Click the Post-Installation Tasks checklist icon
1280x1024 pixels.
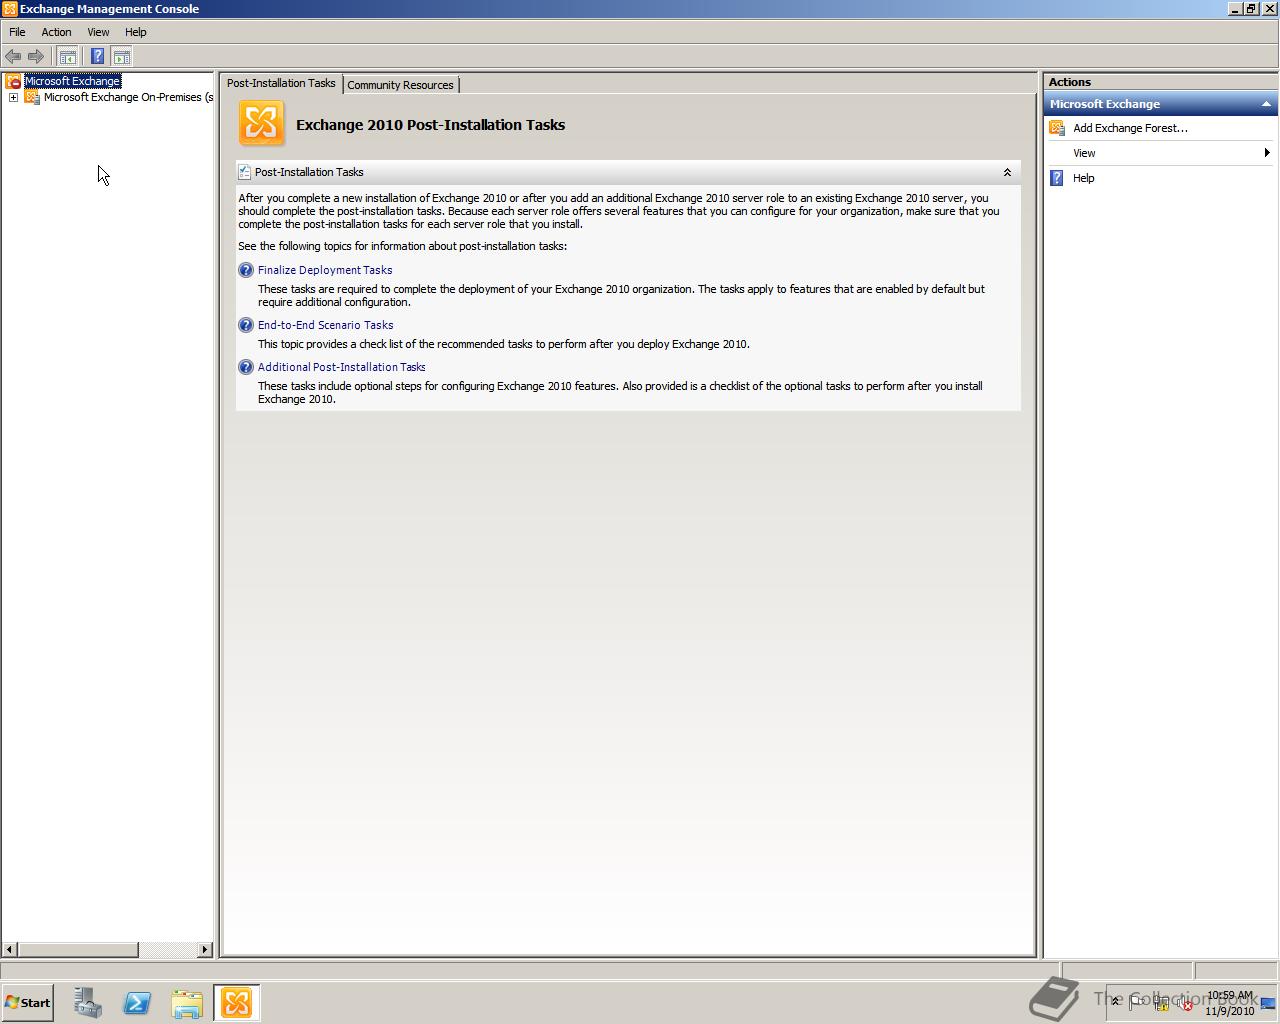pos(245,172)
